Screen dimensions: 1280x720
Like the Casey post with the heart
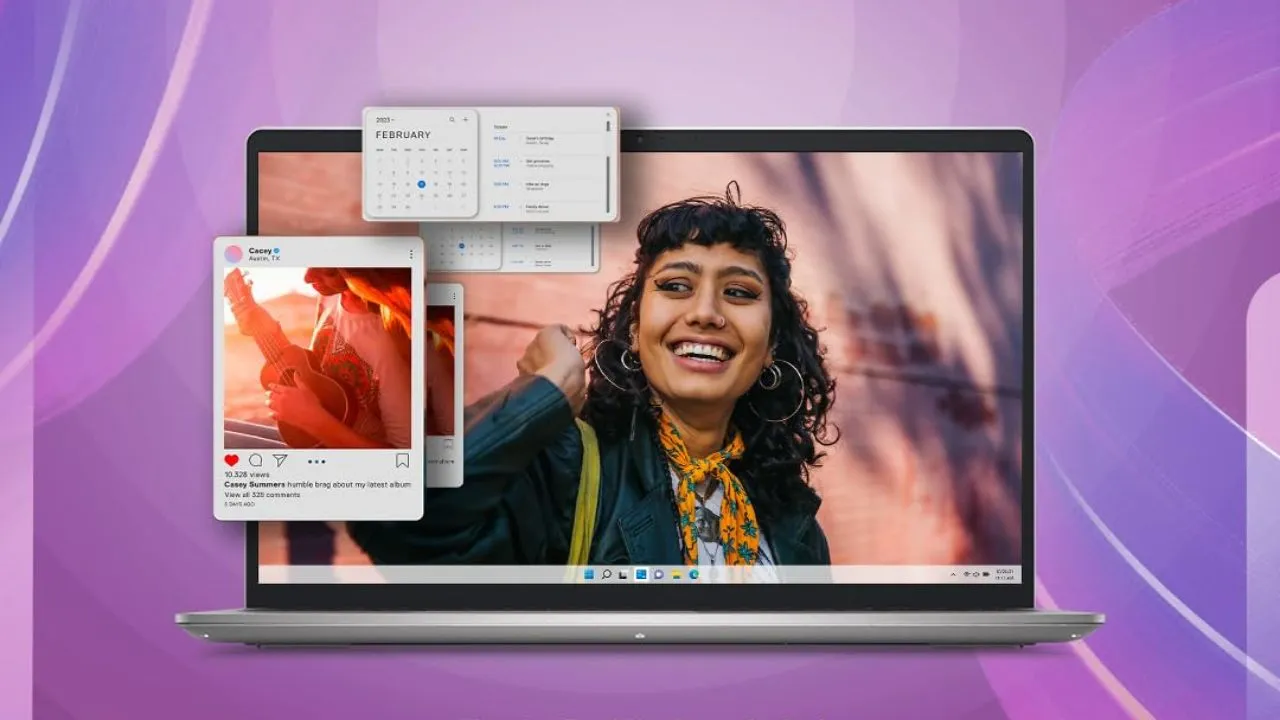coord(232,461)
